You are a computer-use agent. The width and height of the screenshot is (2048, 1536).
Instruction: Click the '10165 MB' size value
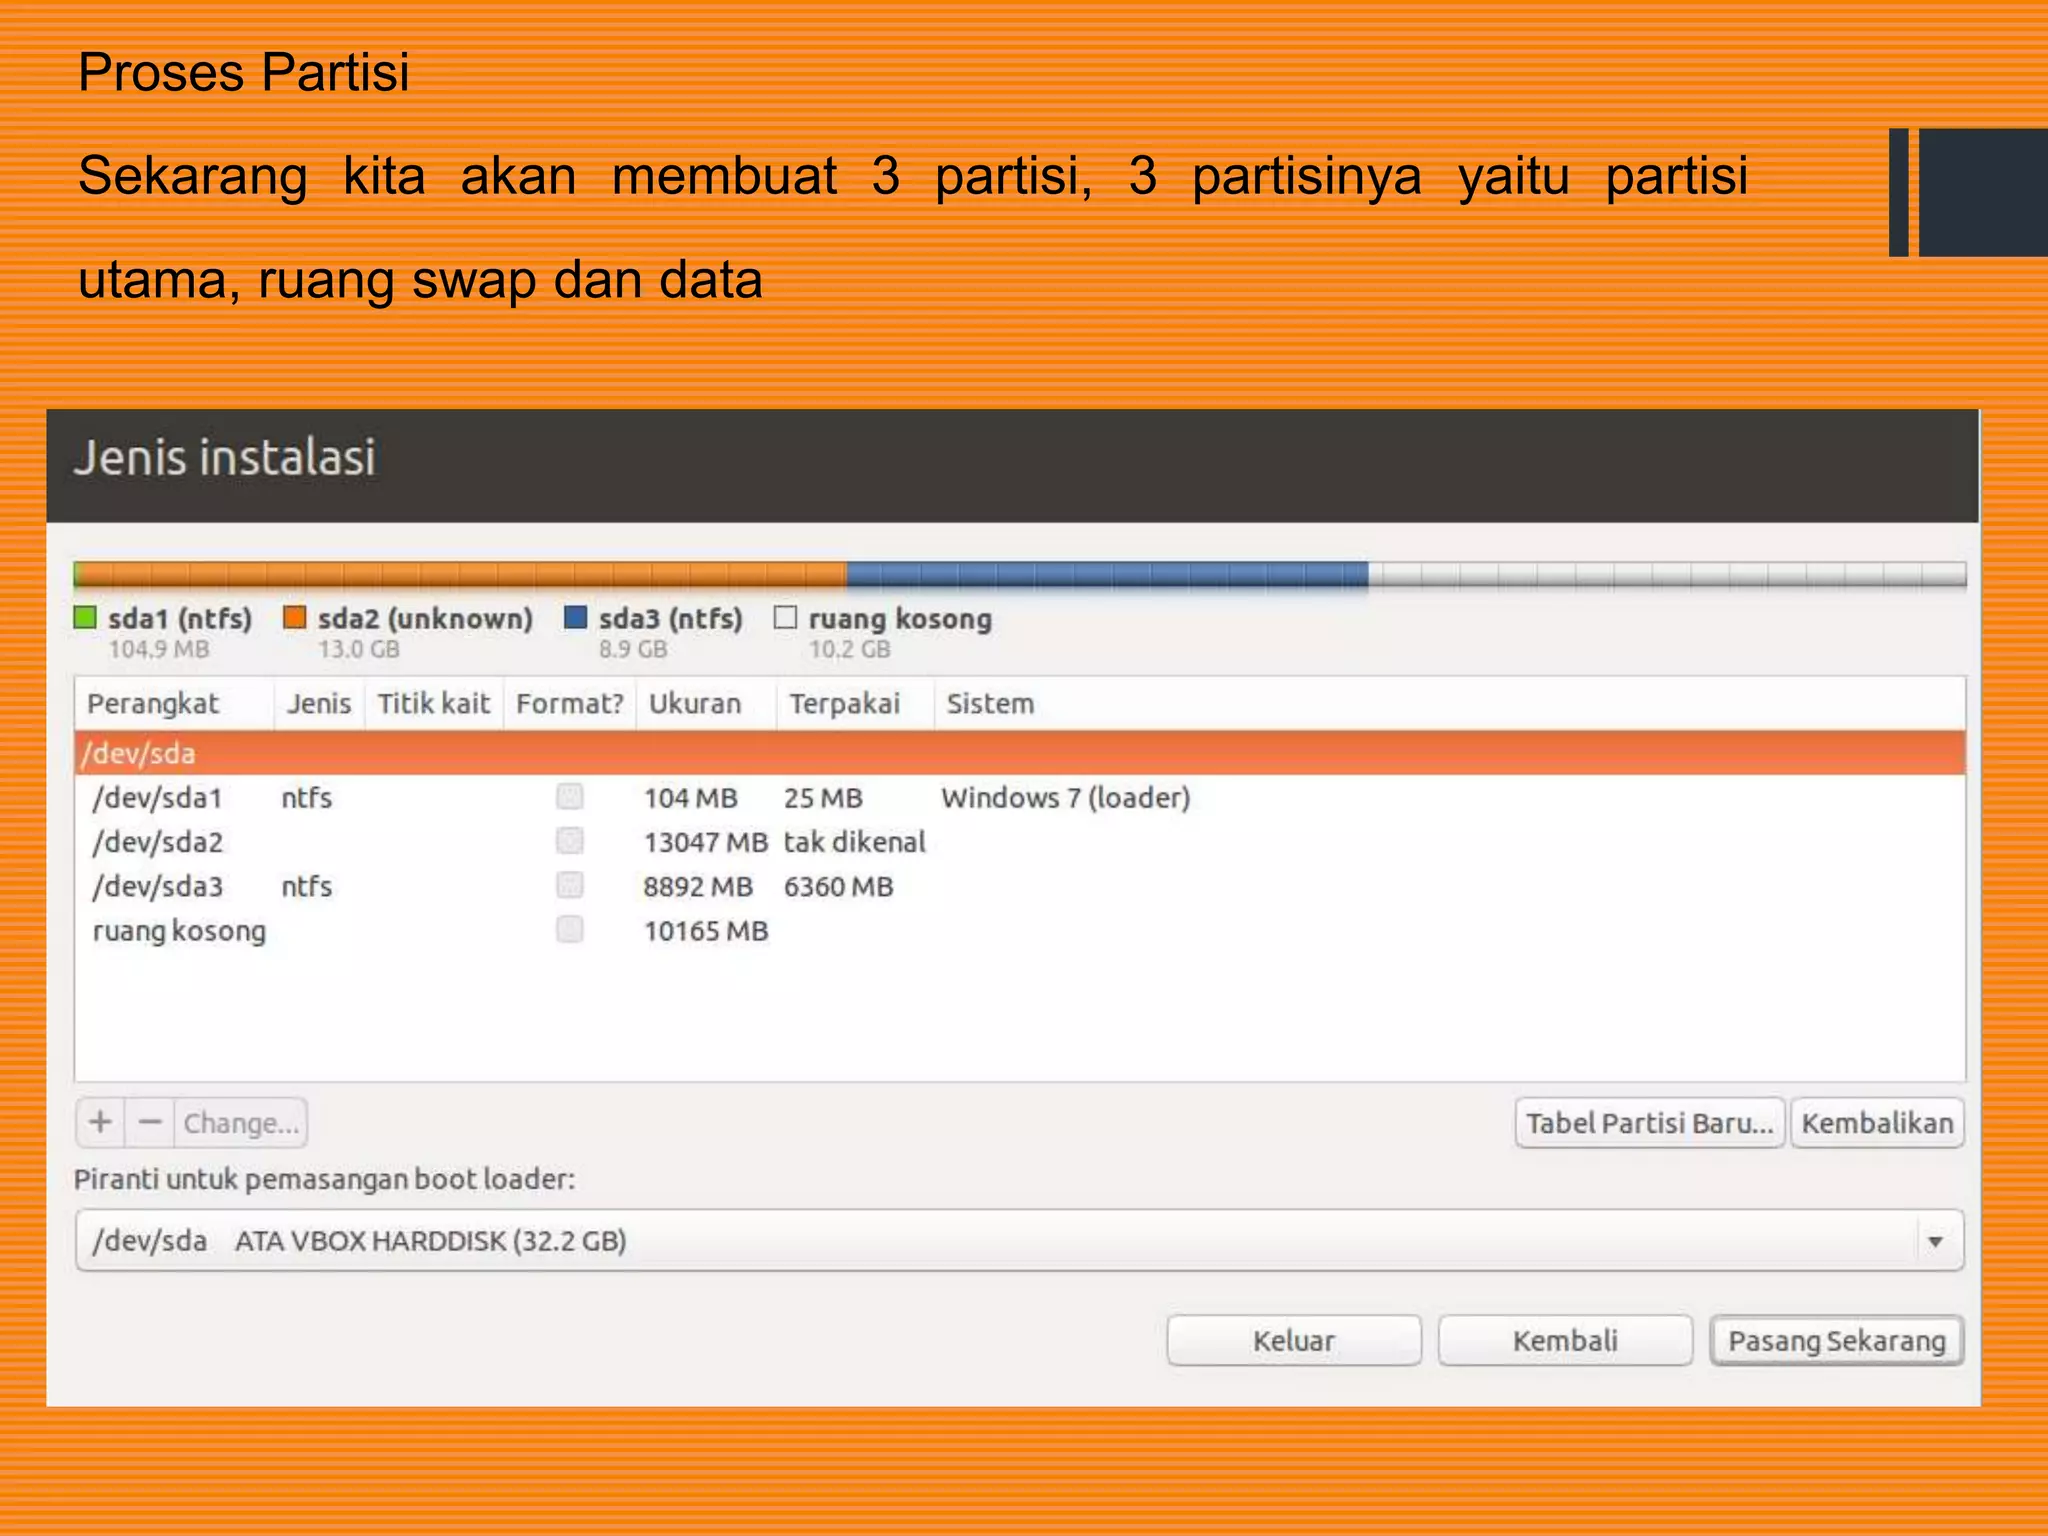(x=706, y=931)
